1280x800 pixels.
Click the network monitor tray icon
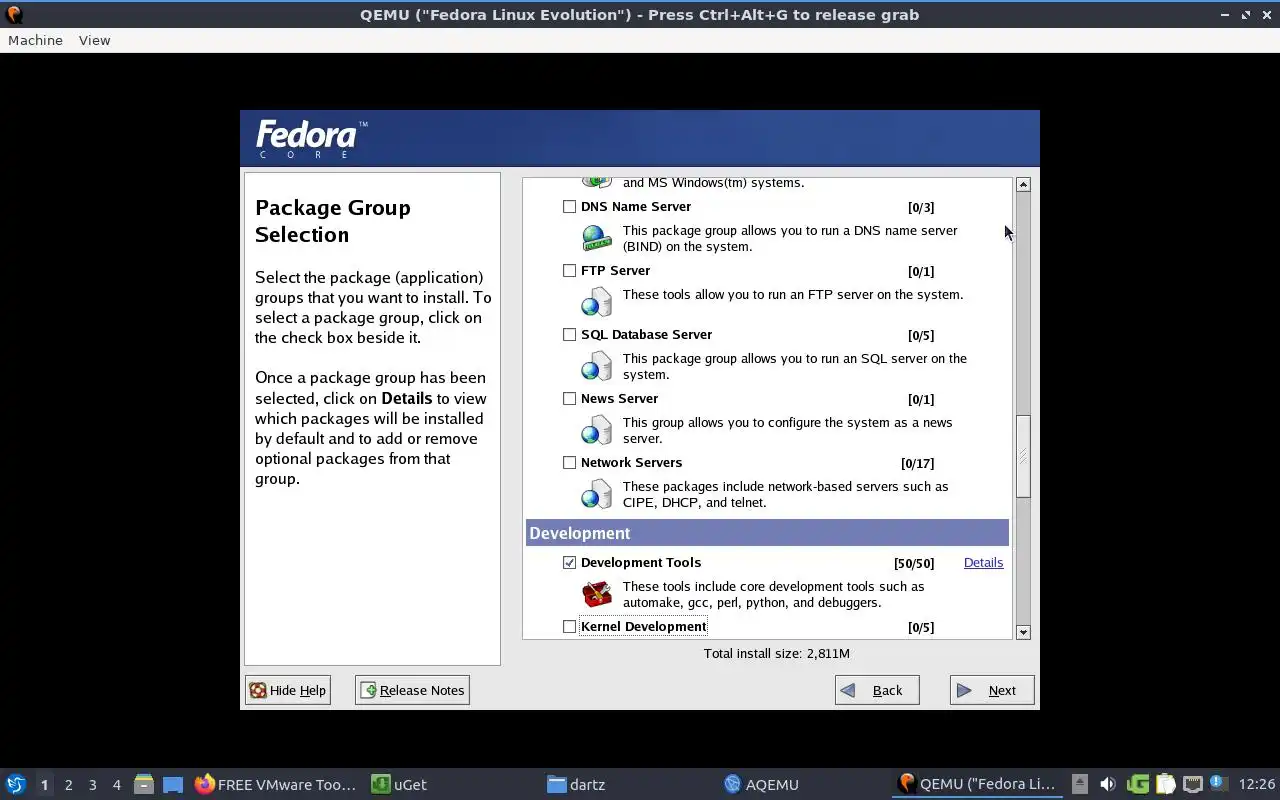coord(1192,784)
